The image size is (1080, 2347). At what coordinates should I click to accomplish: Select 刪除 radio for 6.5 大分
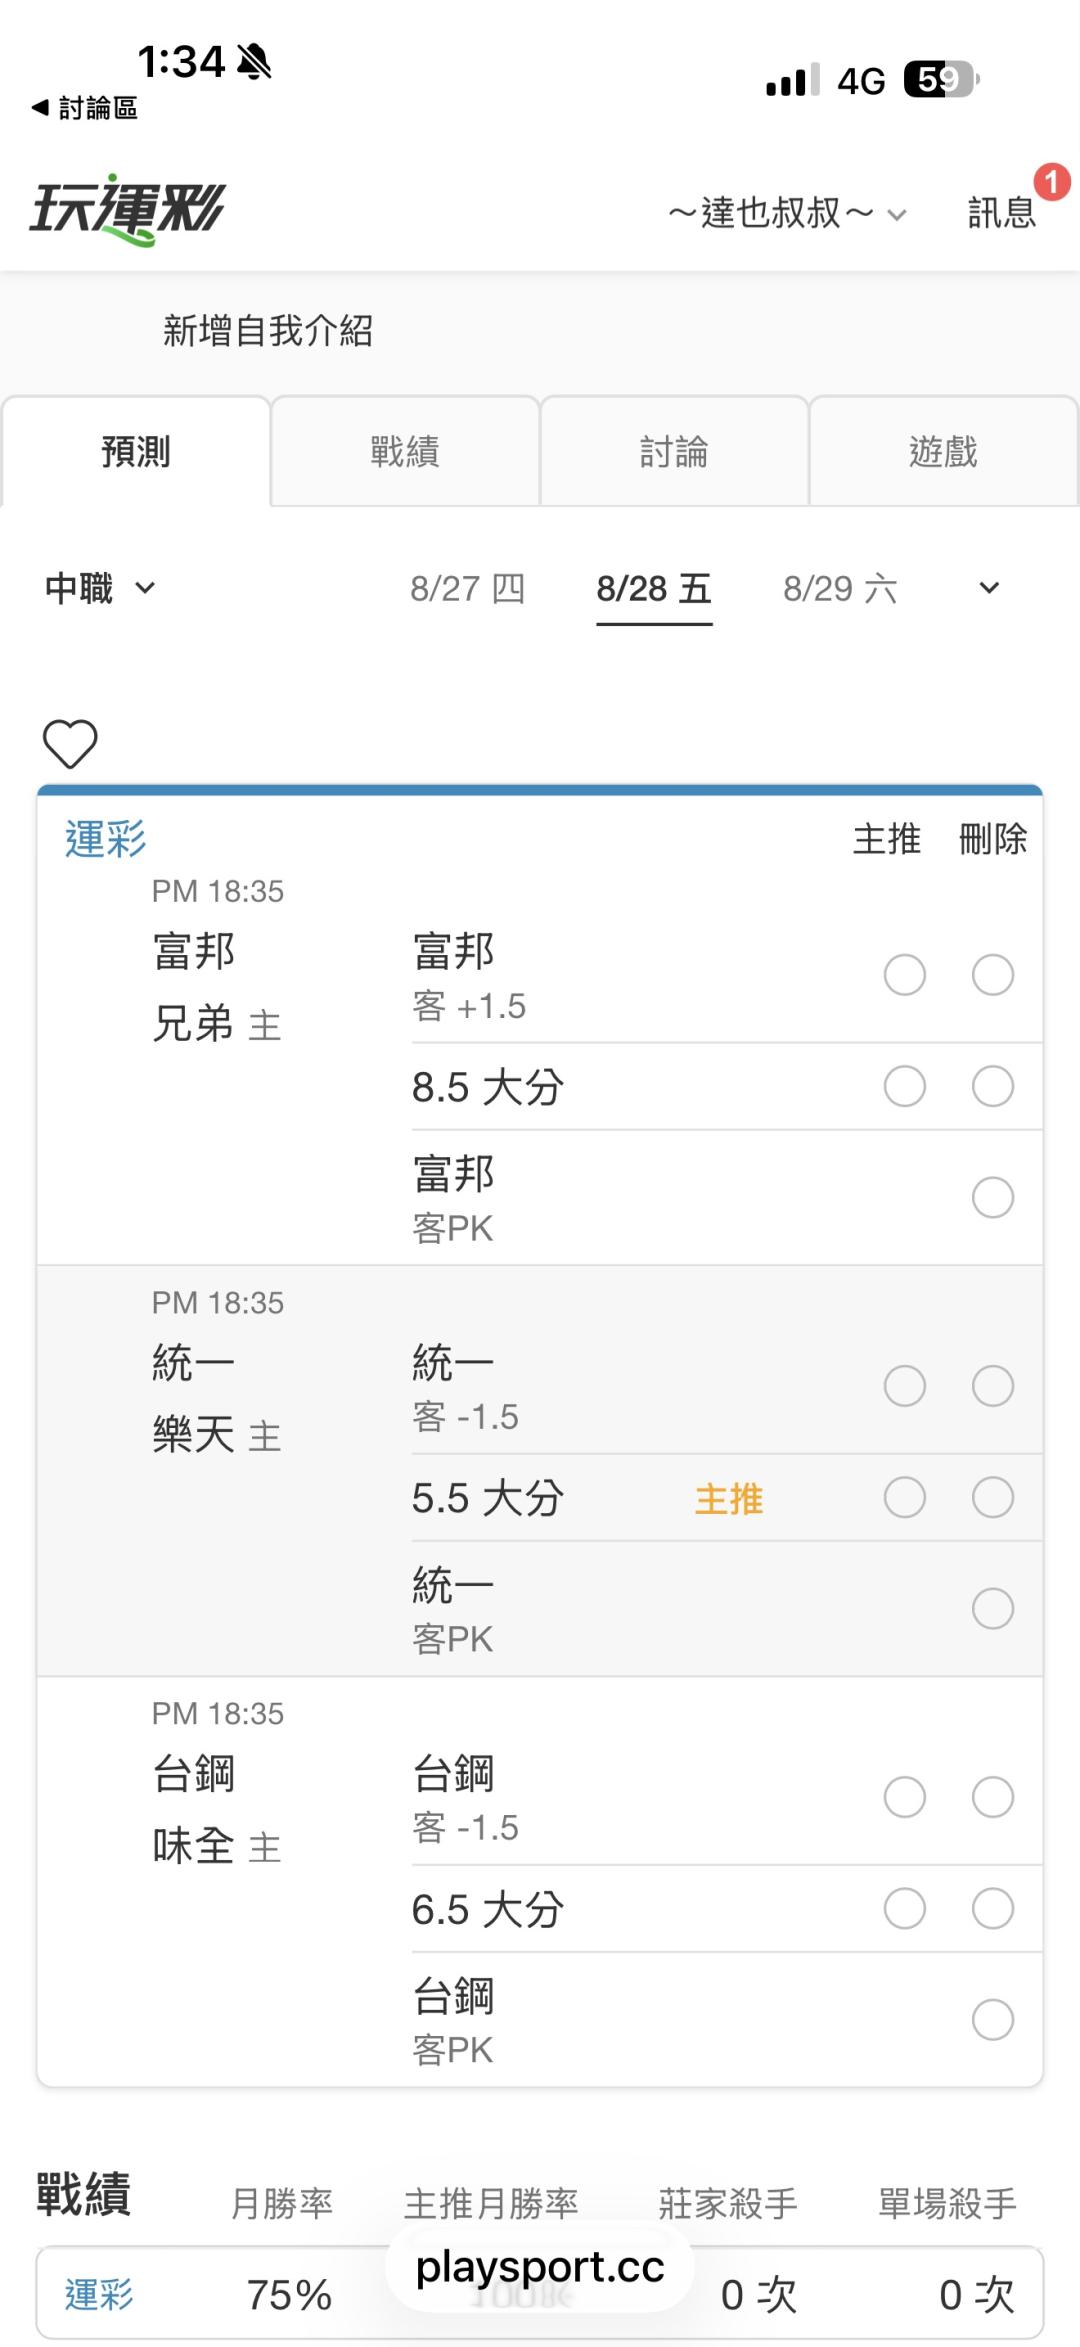point(993,1908)
